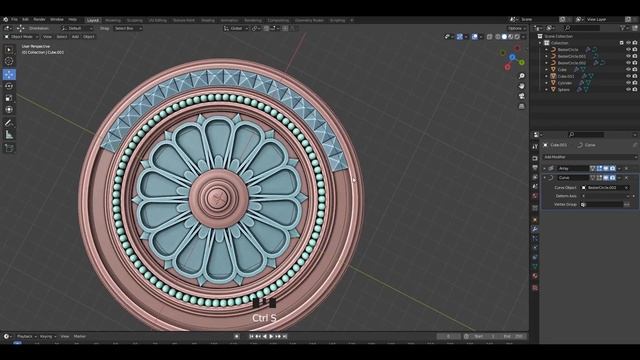
Task: Expand the BezierCircle.002 tree row
Action: coord(547,63)
